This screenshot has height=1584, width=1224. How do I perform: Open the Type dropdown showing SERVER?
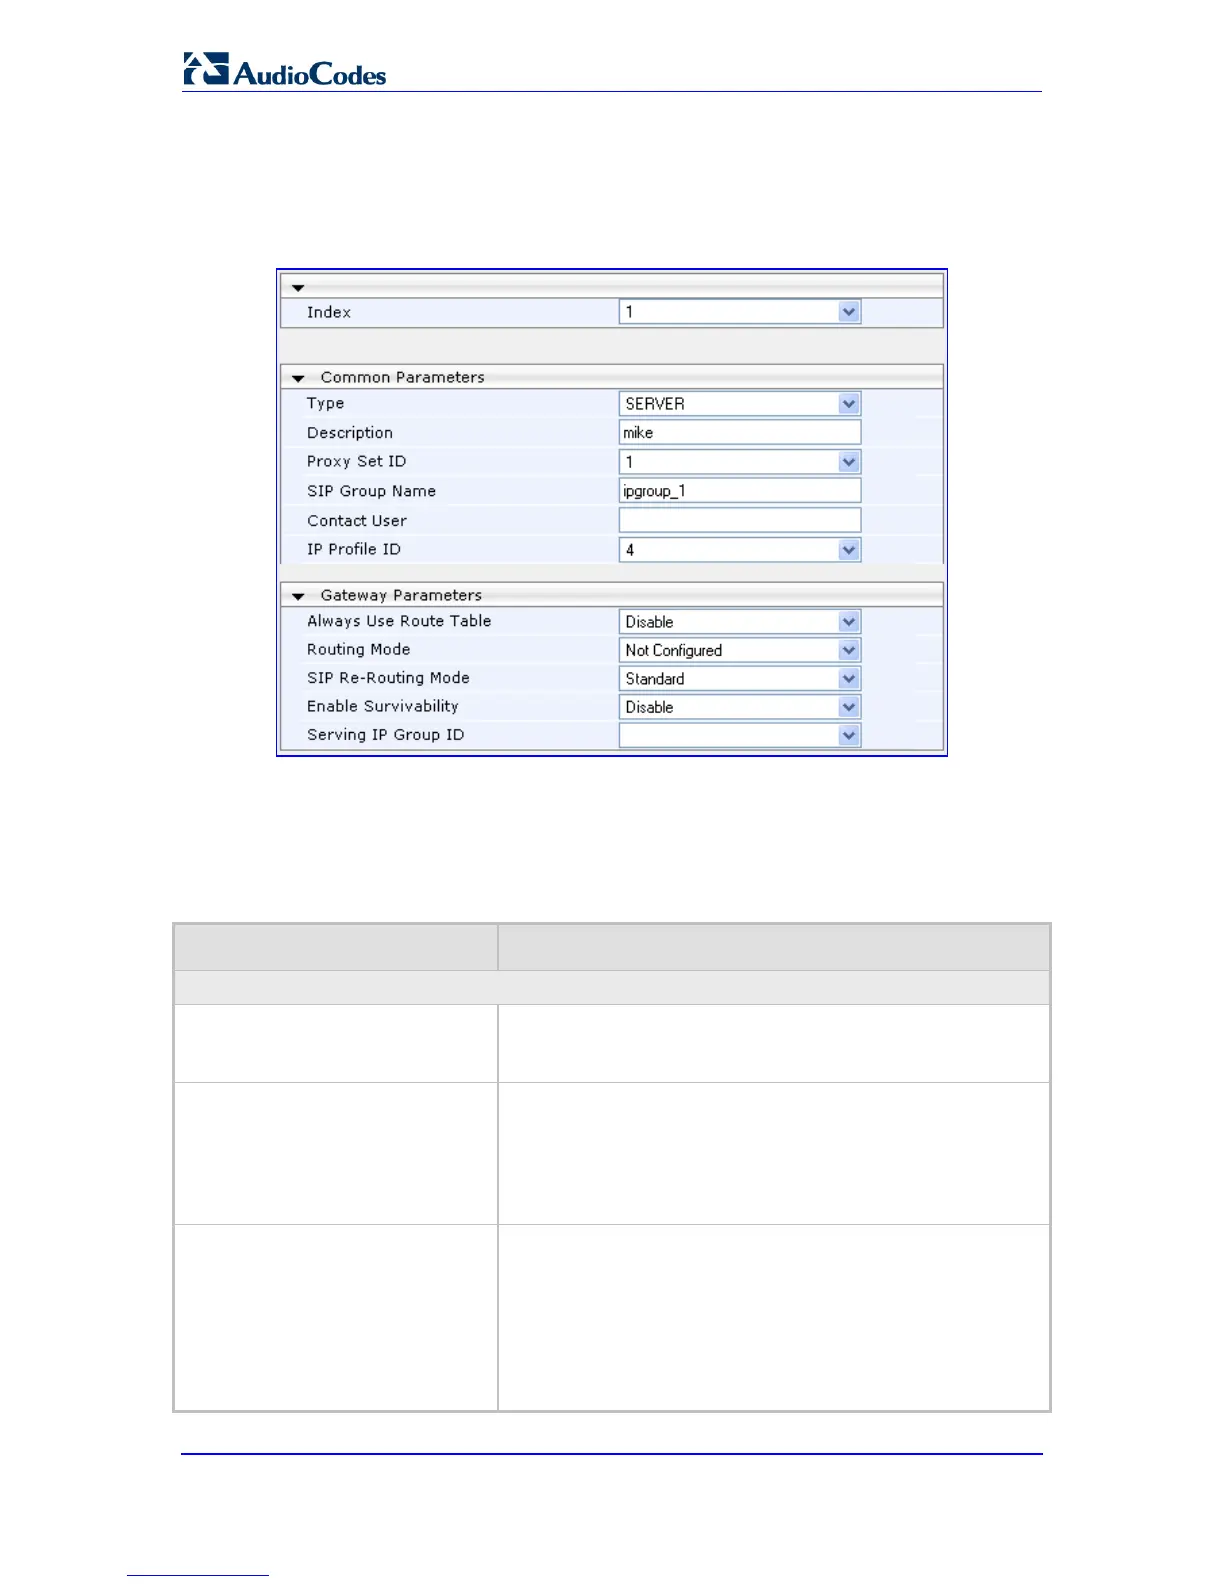tap(739, 404)
